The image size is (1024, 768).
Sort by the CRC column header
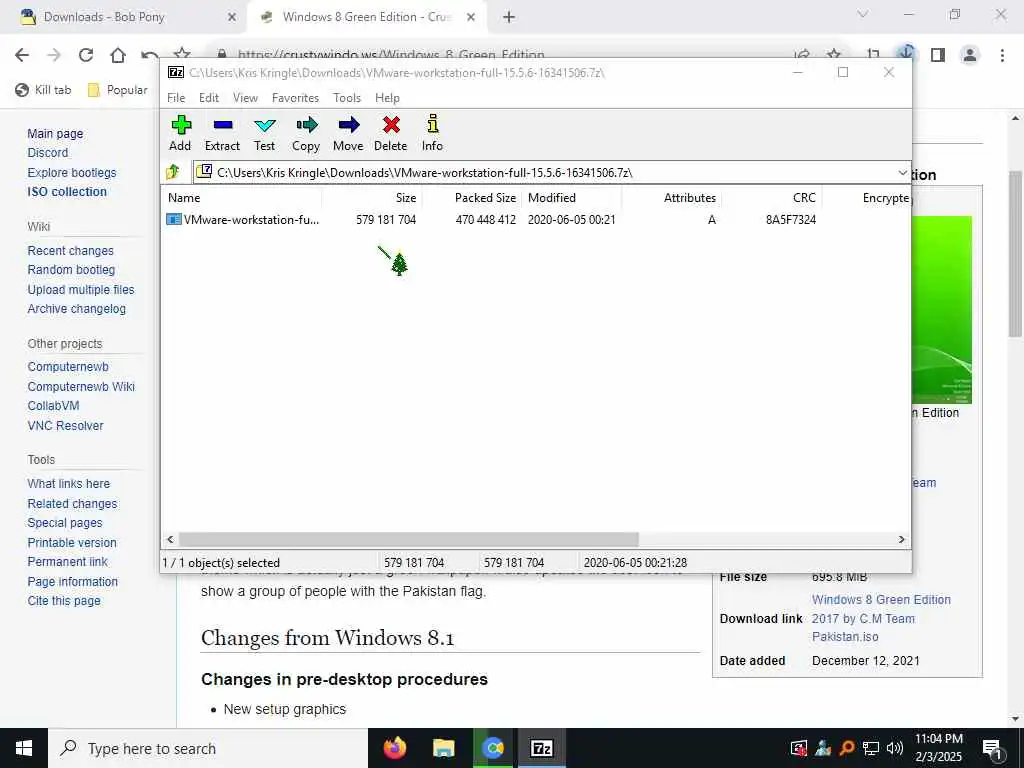coord(771,198)
